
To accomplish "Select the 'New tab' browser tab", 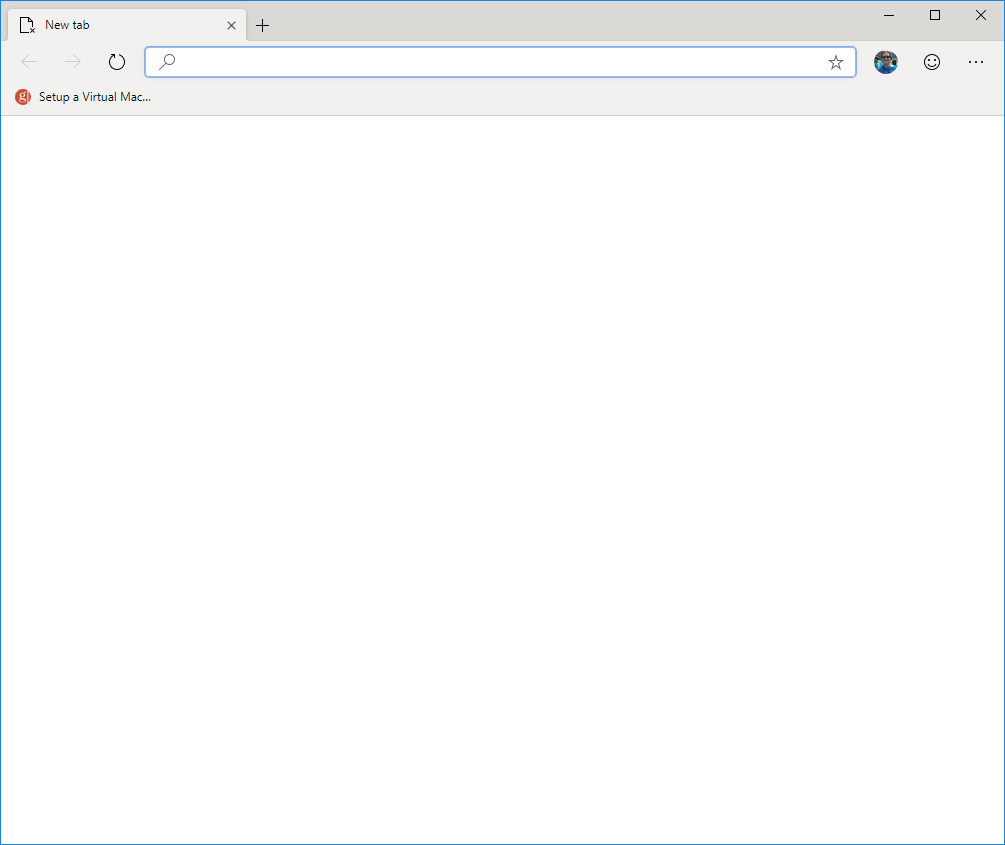I will [120, 24].
